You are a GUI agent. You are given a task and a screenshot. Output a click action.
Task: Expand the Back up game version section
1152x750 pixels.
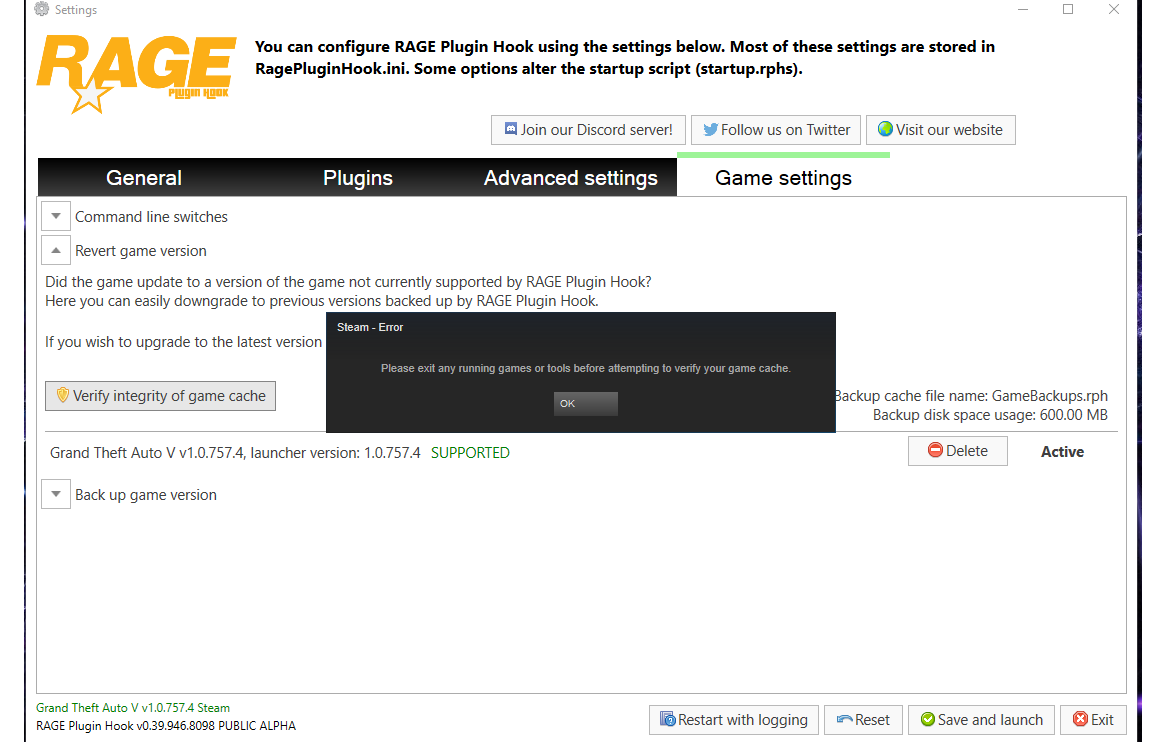[x=56, y=494]
